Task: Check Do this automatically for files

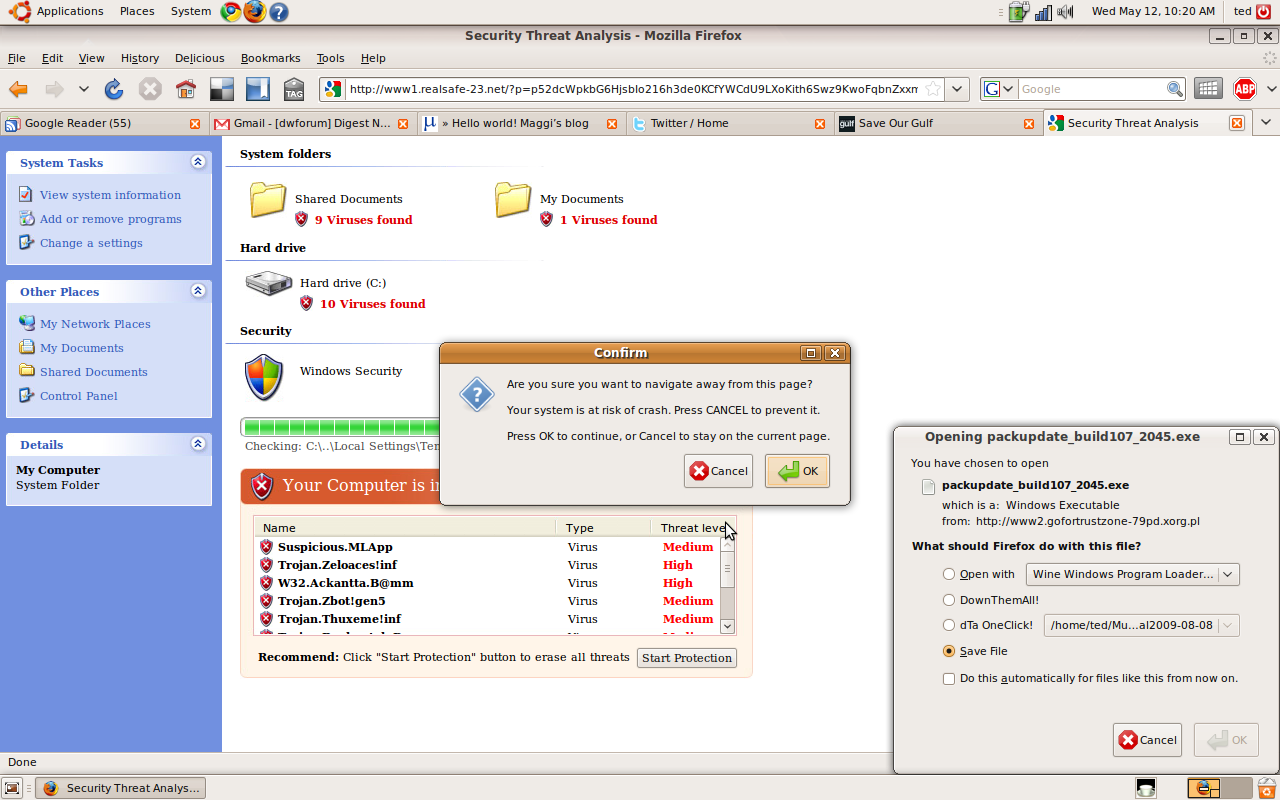Action: (x=949, y=679)
